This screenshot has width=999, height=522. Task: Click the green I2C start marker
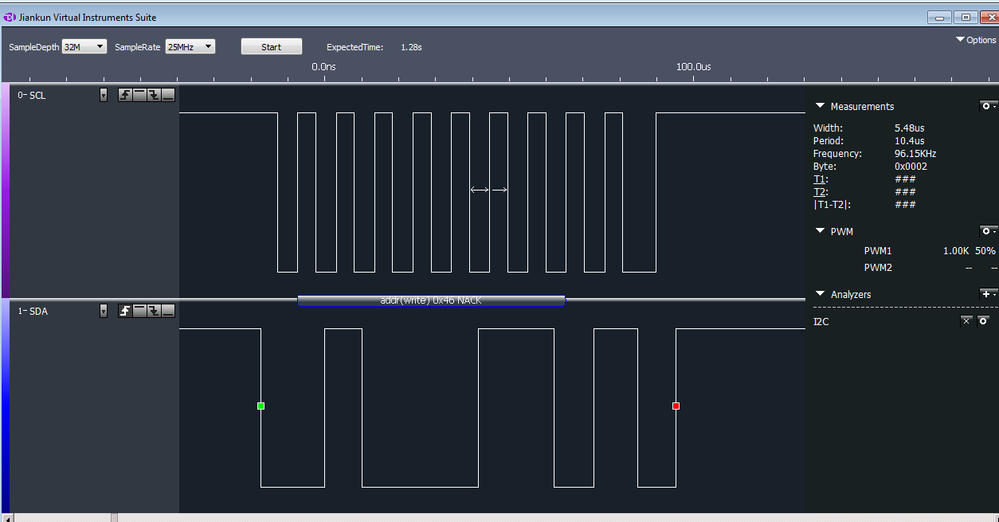coord(261,406)
